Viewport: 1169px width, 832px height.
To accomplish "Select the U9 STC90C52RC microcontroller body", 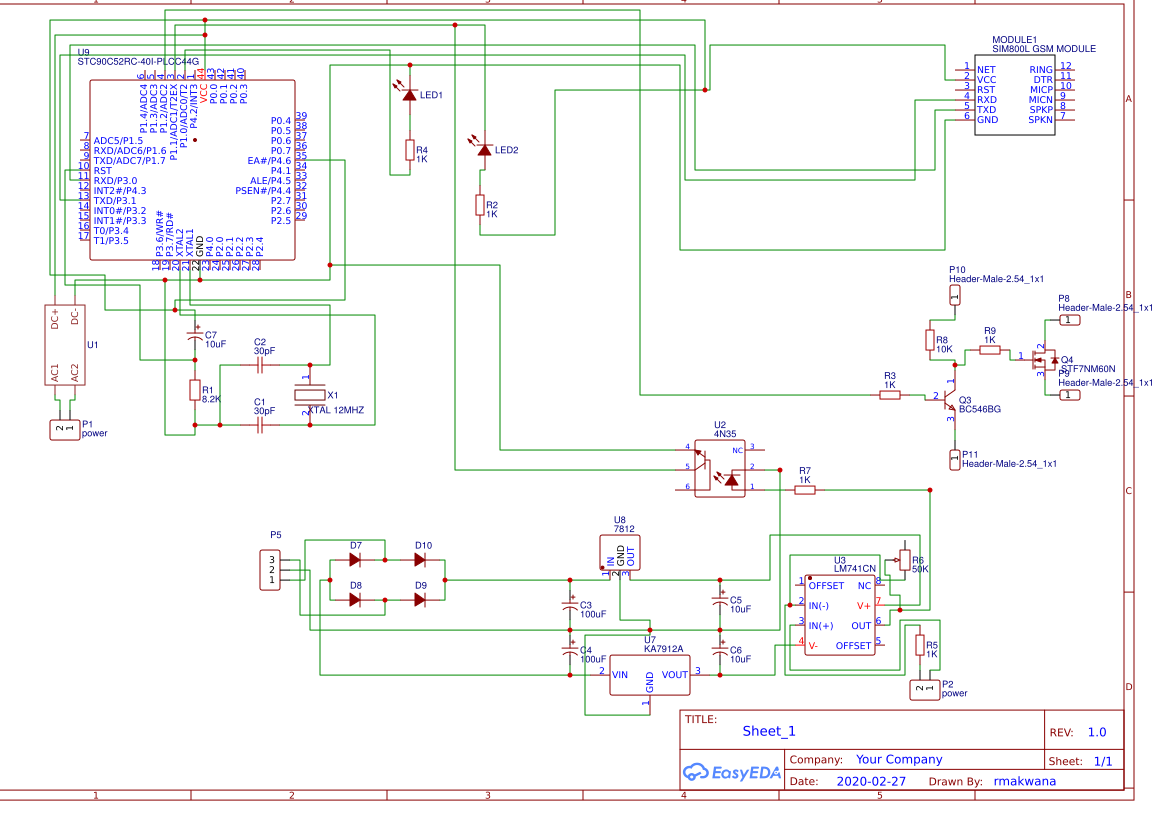I will (192, 170).
